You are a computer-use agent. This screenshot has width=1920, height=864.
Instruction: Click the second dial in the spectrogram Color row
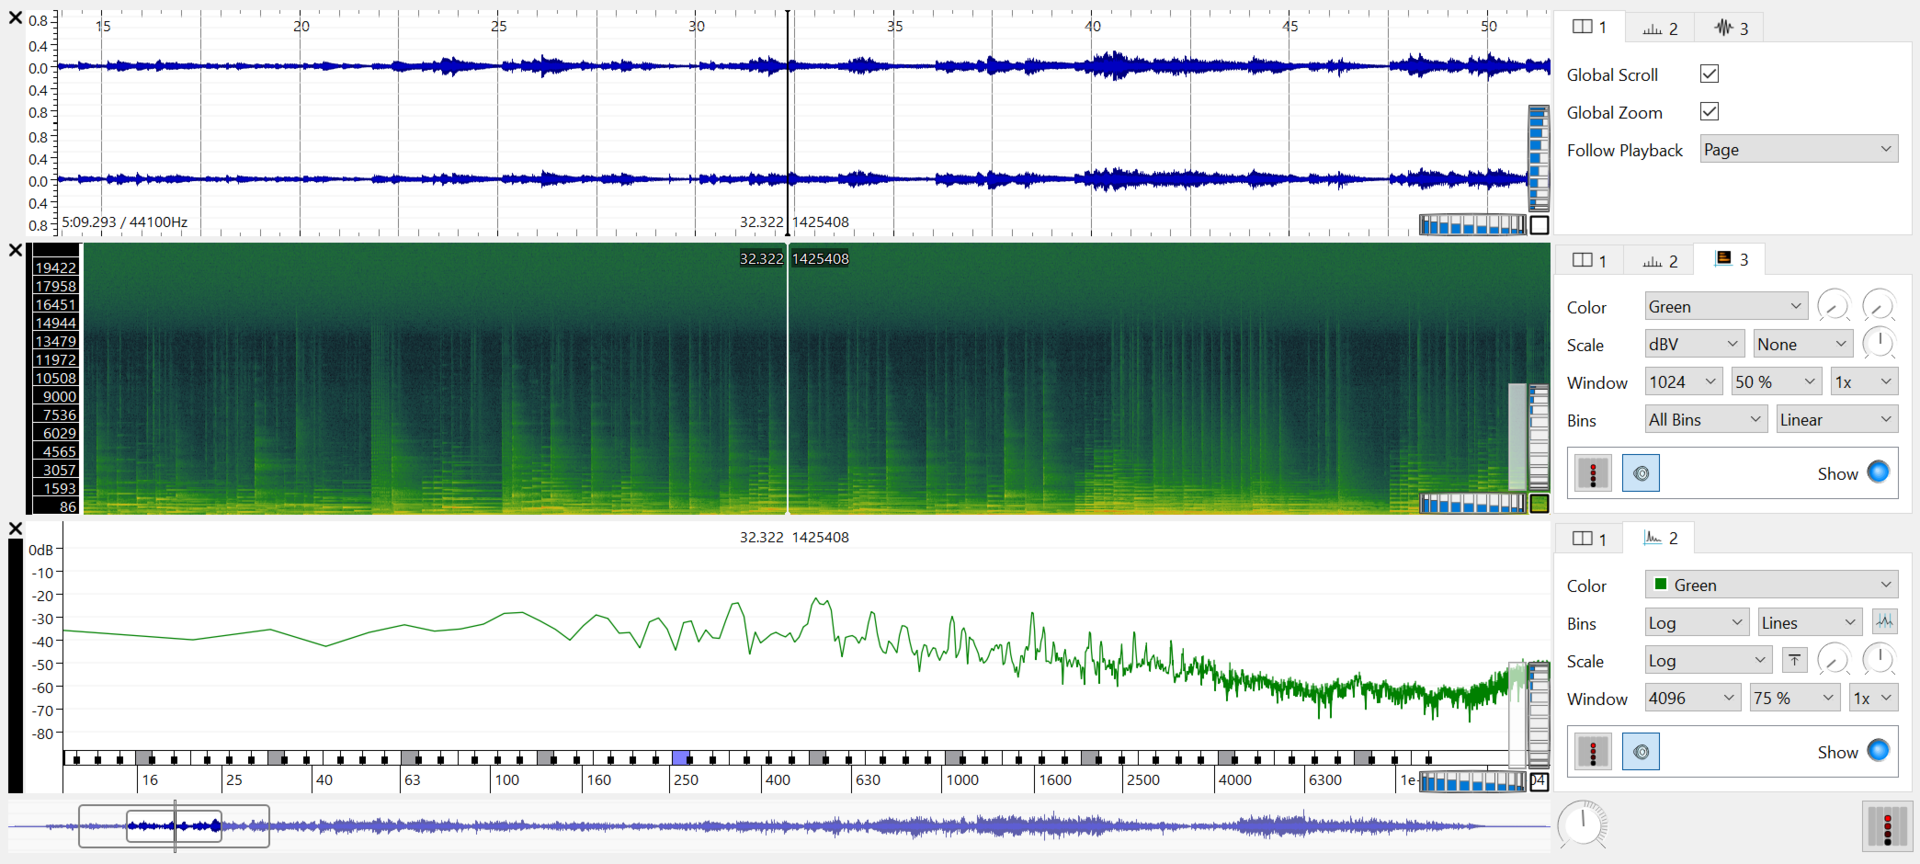[1878, 306]
